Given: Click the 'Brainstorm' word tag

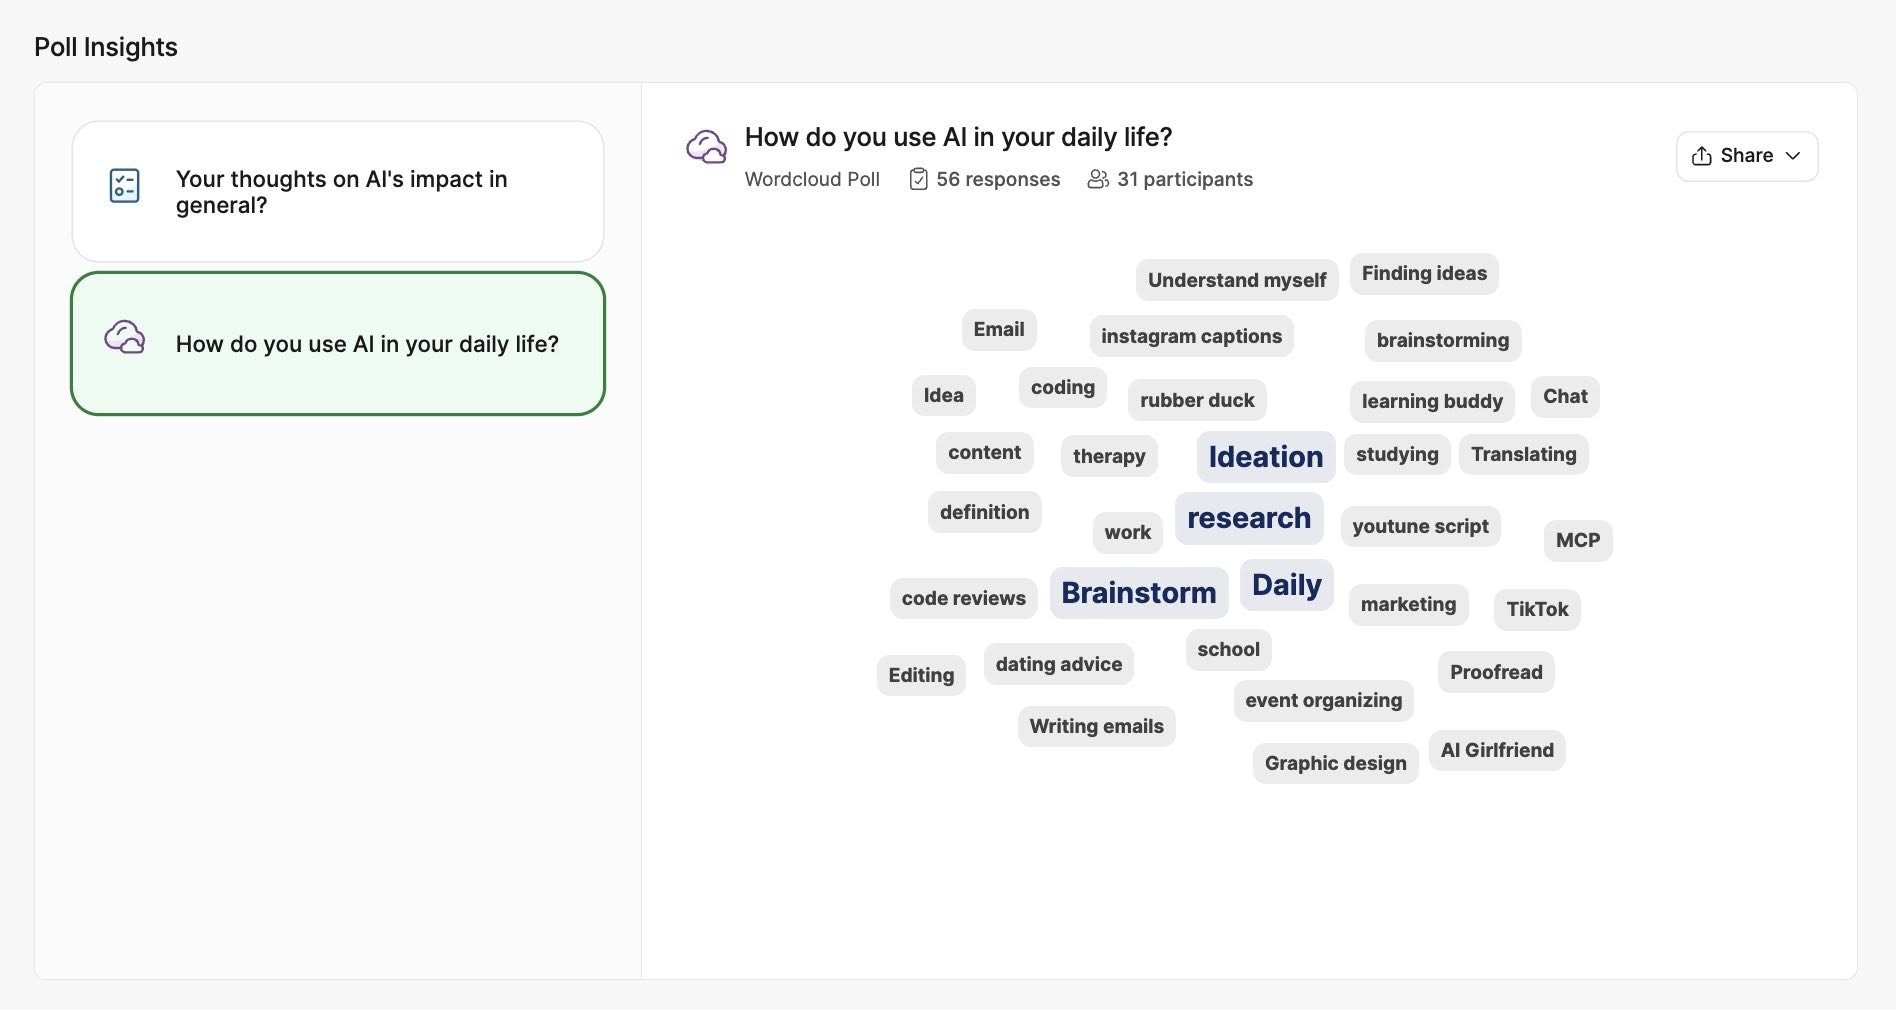Looking at the screenshot, I should (1138, 593).
